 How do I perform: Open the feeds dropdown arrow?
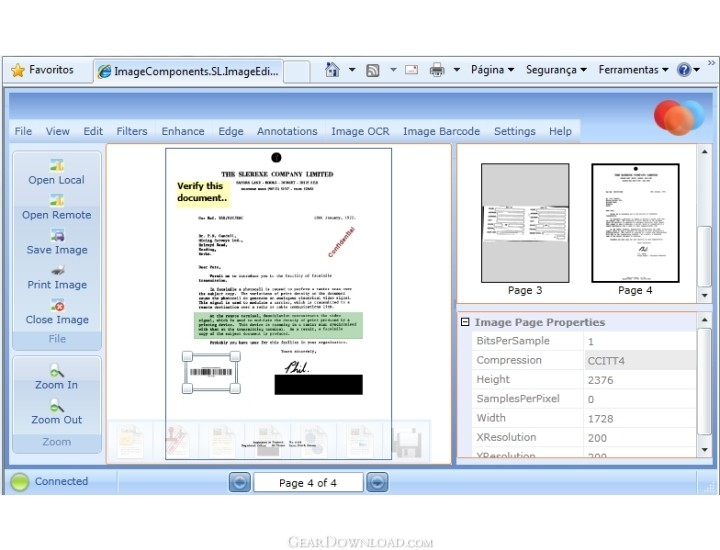[x=393, y=70]
